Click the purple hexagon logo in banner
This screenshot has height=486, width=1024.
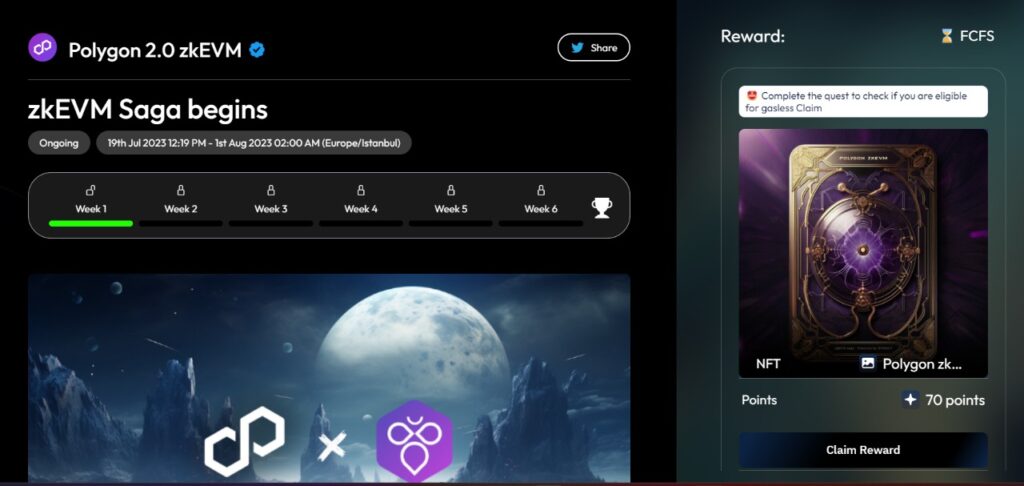click(x=415, y=442)
